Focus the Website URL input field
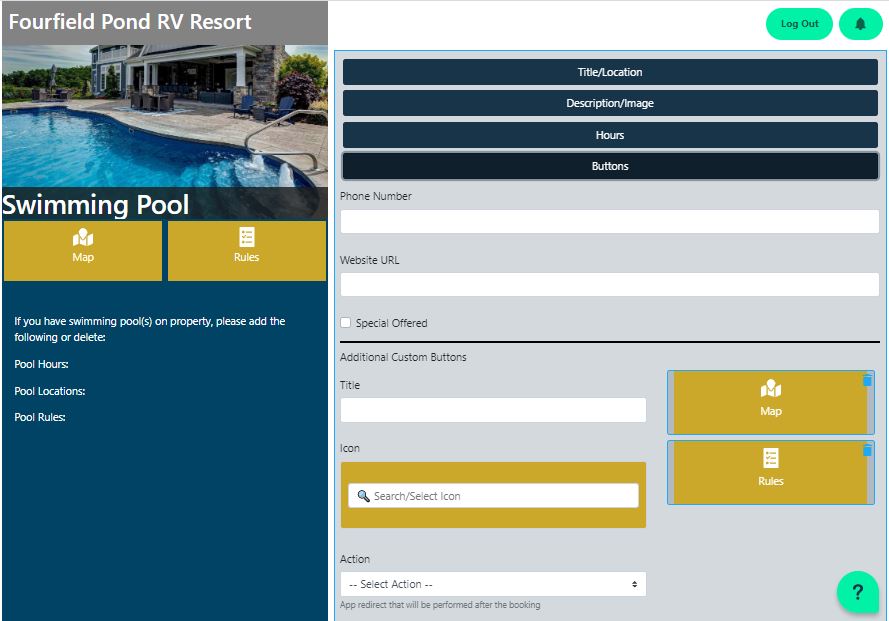 click(x=609, y=285)
